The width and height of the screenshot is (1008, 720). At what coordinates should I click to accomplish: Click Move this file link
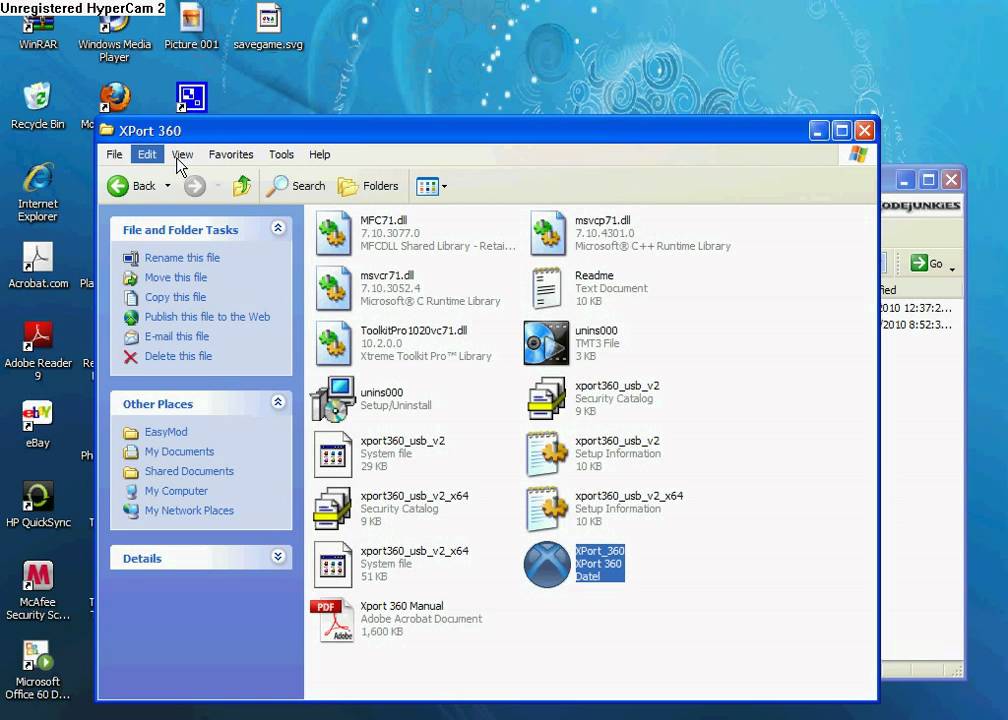(x=176, y=277)
